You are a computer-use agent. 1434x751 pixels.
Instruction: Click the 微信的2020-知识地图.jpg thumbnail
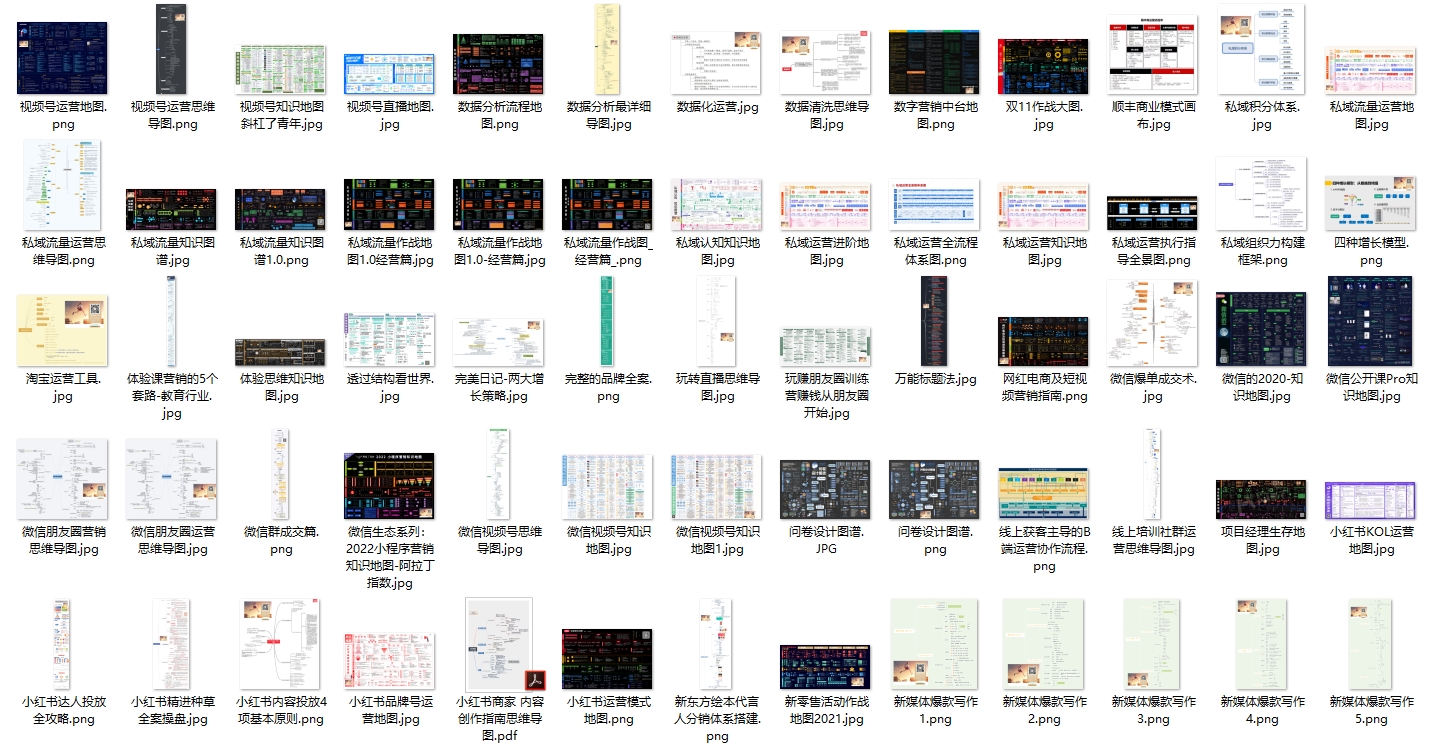coord(1261,329)
